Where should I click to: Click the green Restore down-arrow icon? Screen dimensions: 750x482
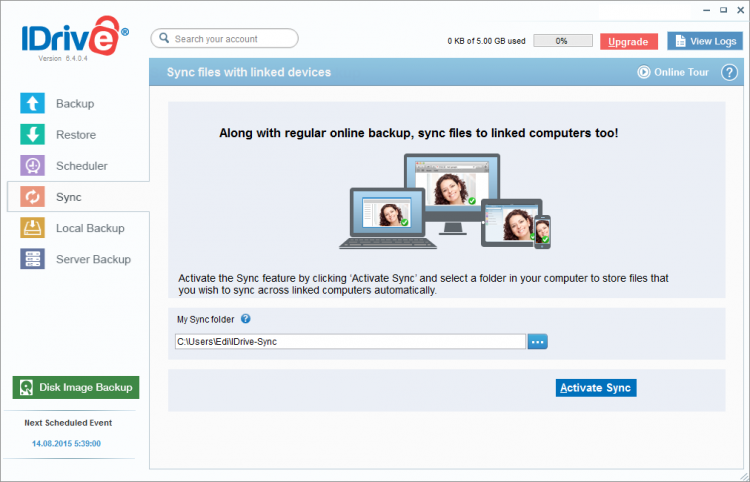[x=33, y=134]
